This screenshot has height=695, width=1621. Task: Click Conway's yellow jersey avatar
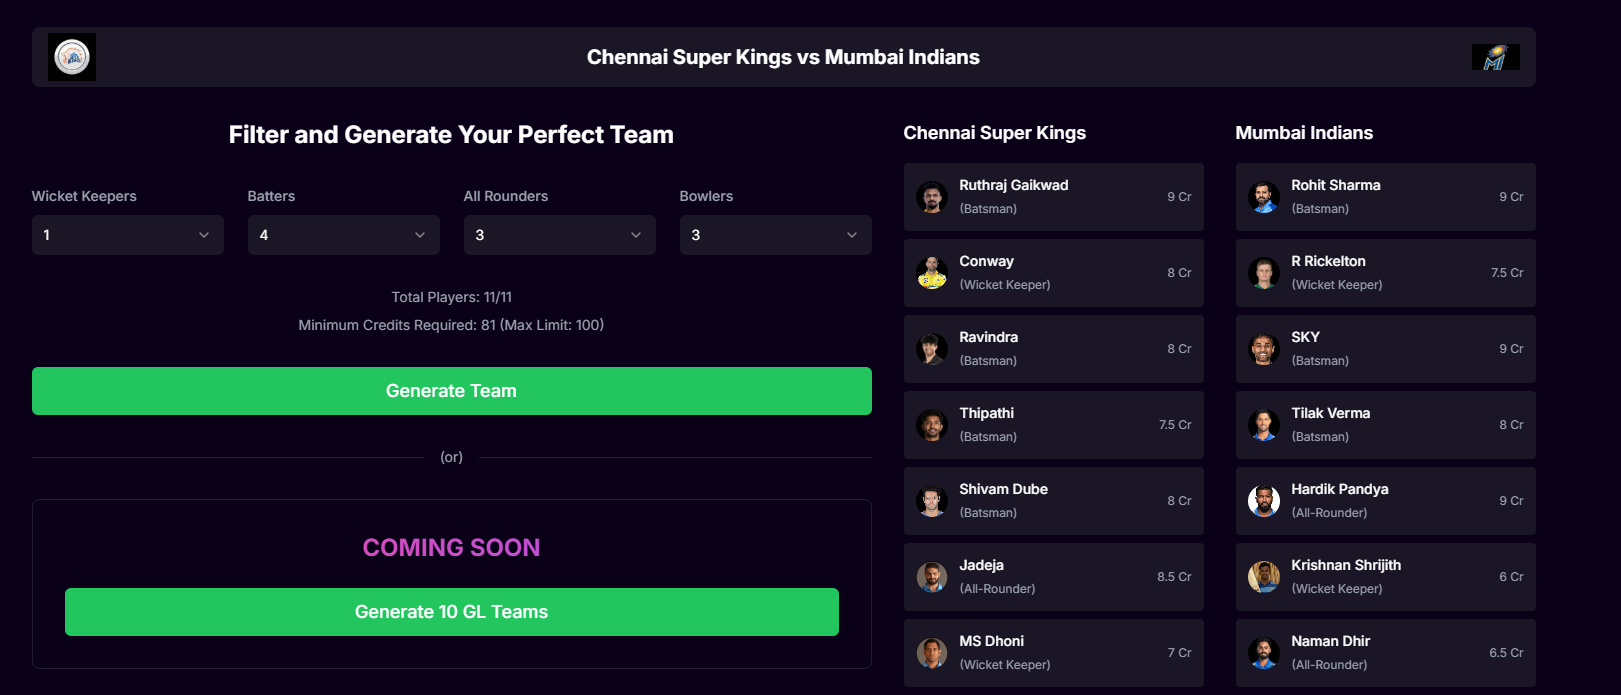coord(932,273)
